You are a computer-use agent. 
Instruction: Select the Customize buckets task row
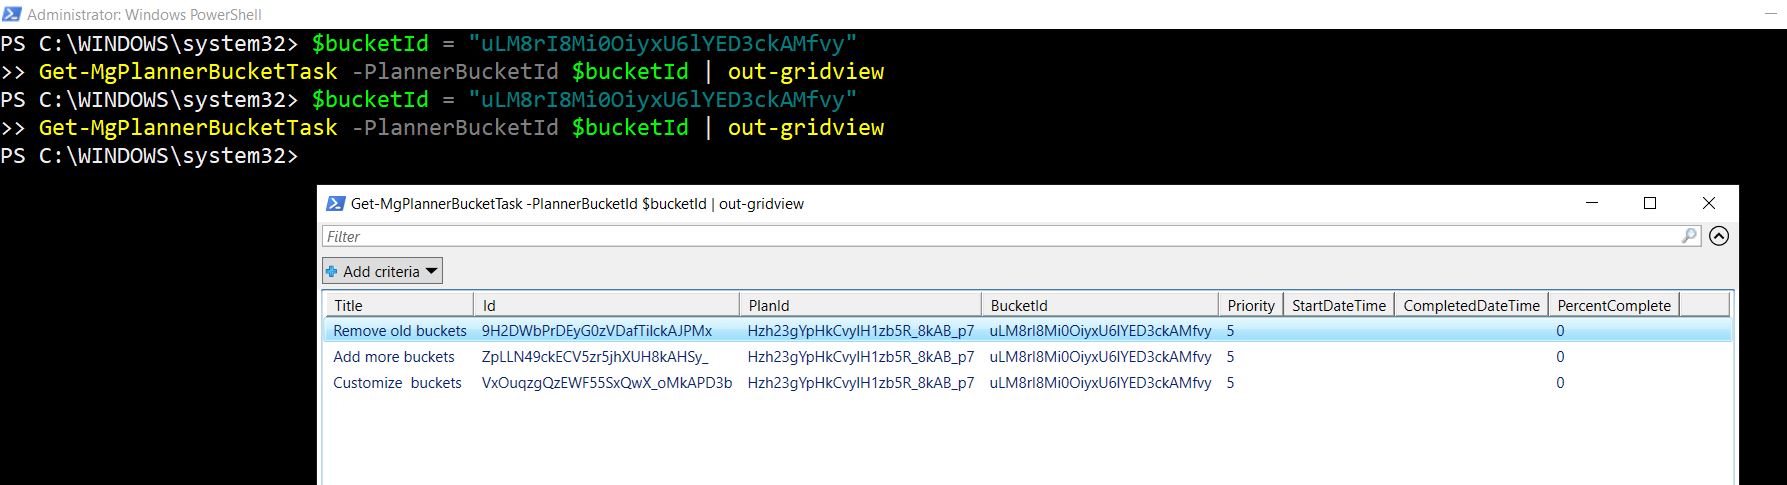pyautogui.click(x=397, y=383)
